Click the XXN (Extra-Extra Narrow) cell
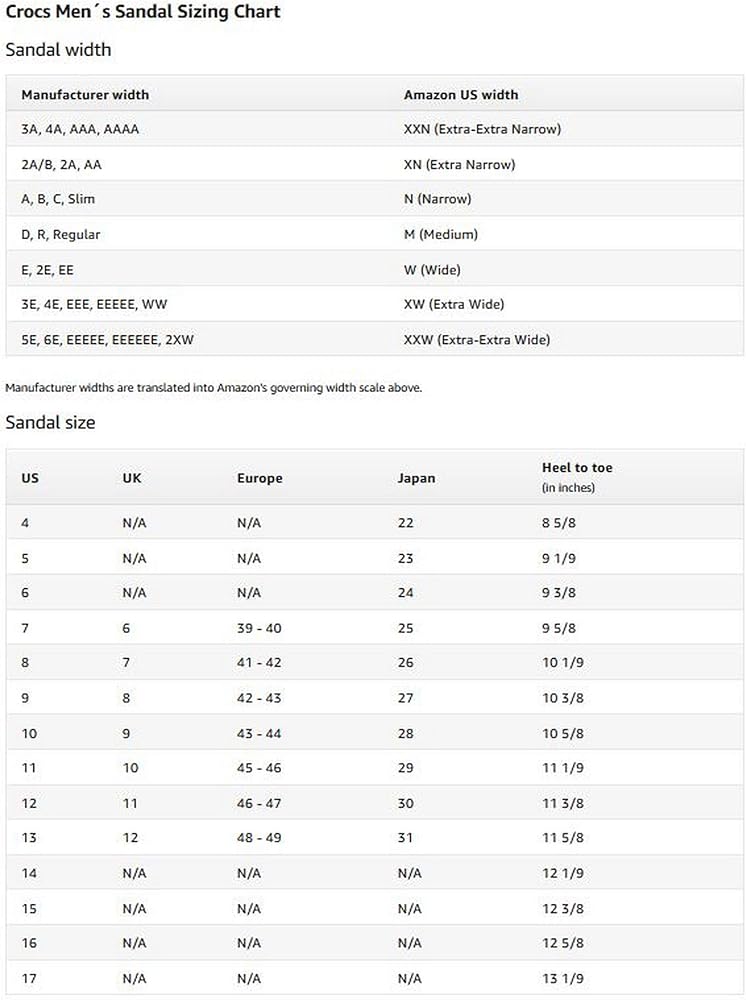Image resolution: width=746 pixels, height=1000 pixels. 482,129
